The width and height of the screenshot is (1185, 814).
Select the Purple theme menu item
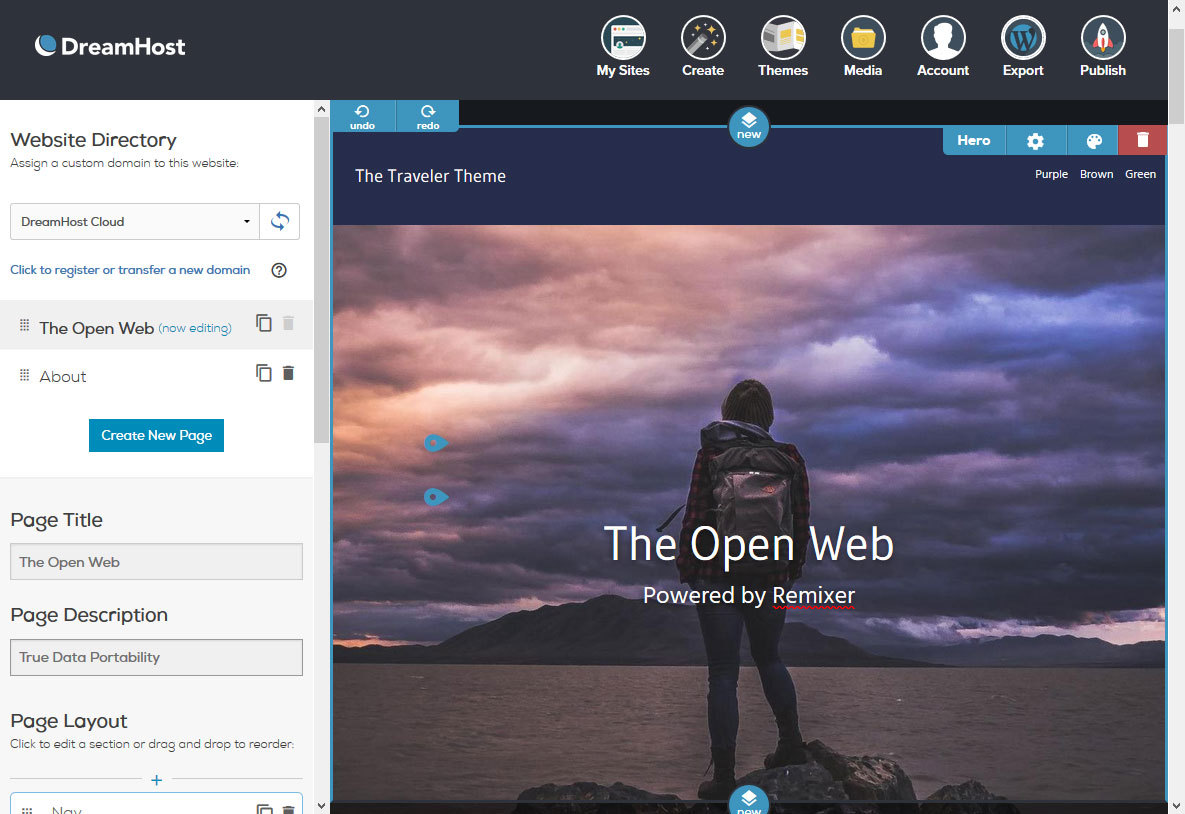point(1051,174)
